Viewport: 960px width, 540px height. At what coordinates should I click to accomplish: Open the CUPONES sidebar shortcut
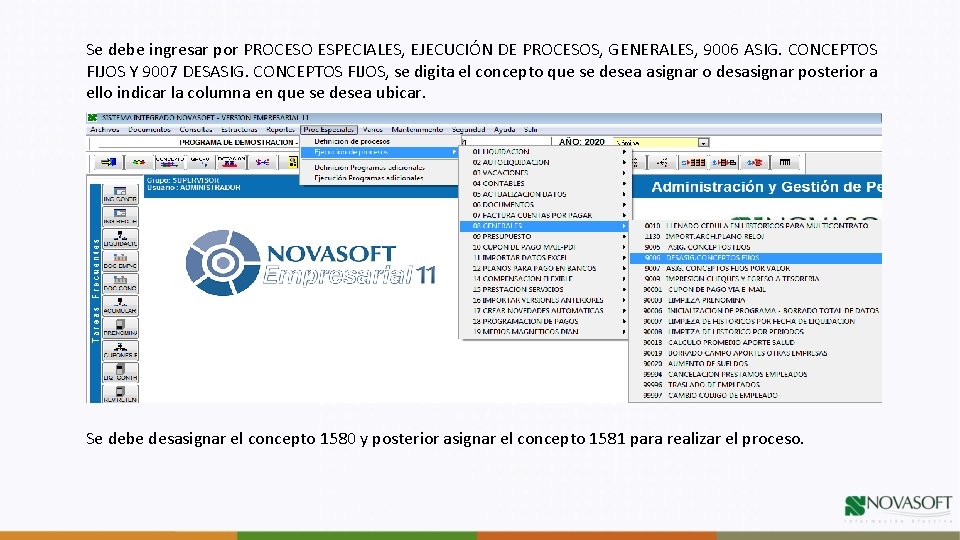[x=120, y=350]
